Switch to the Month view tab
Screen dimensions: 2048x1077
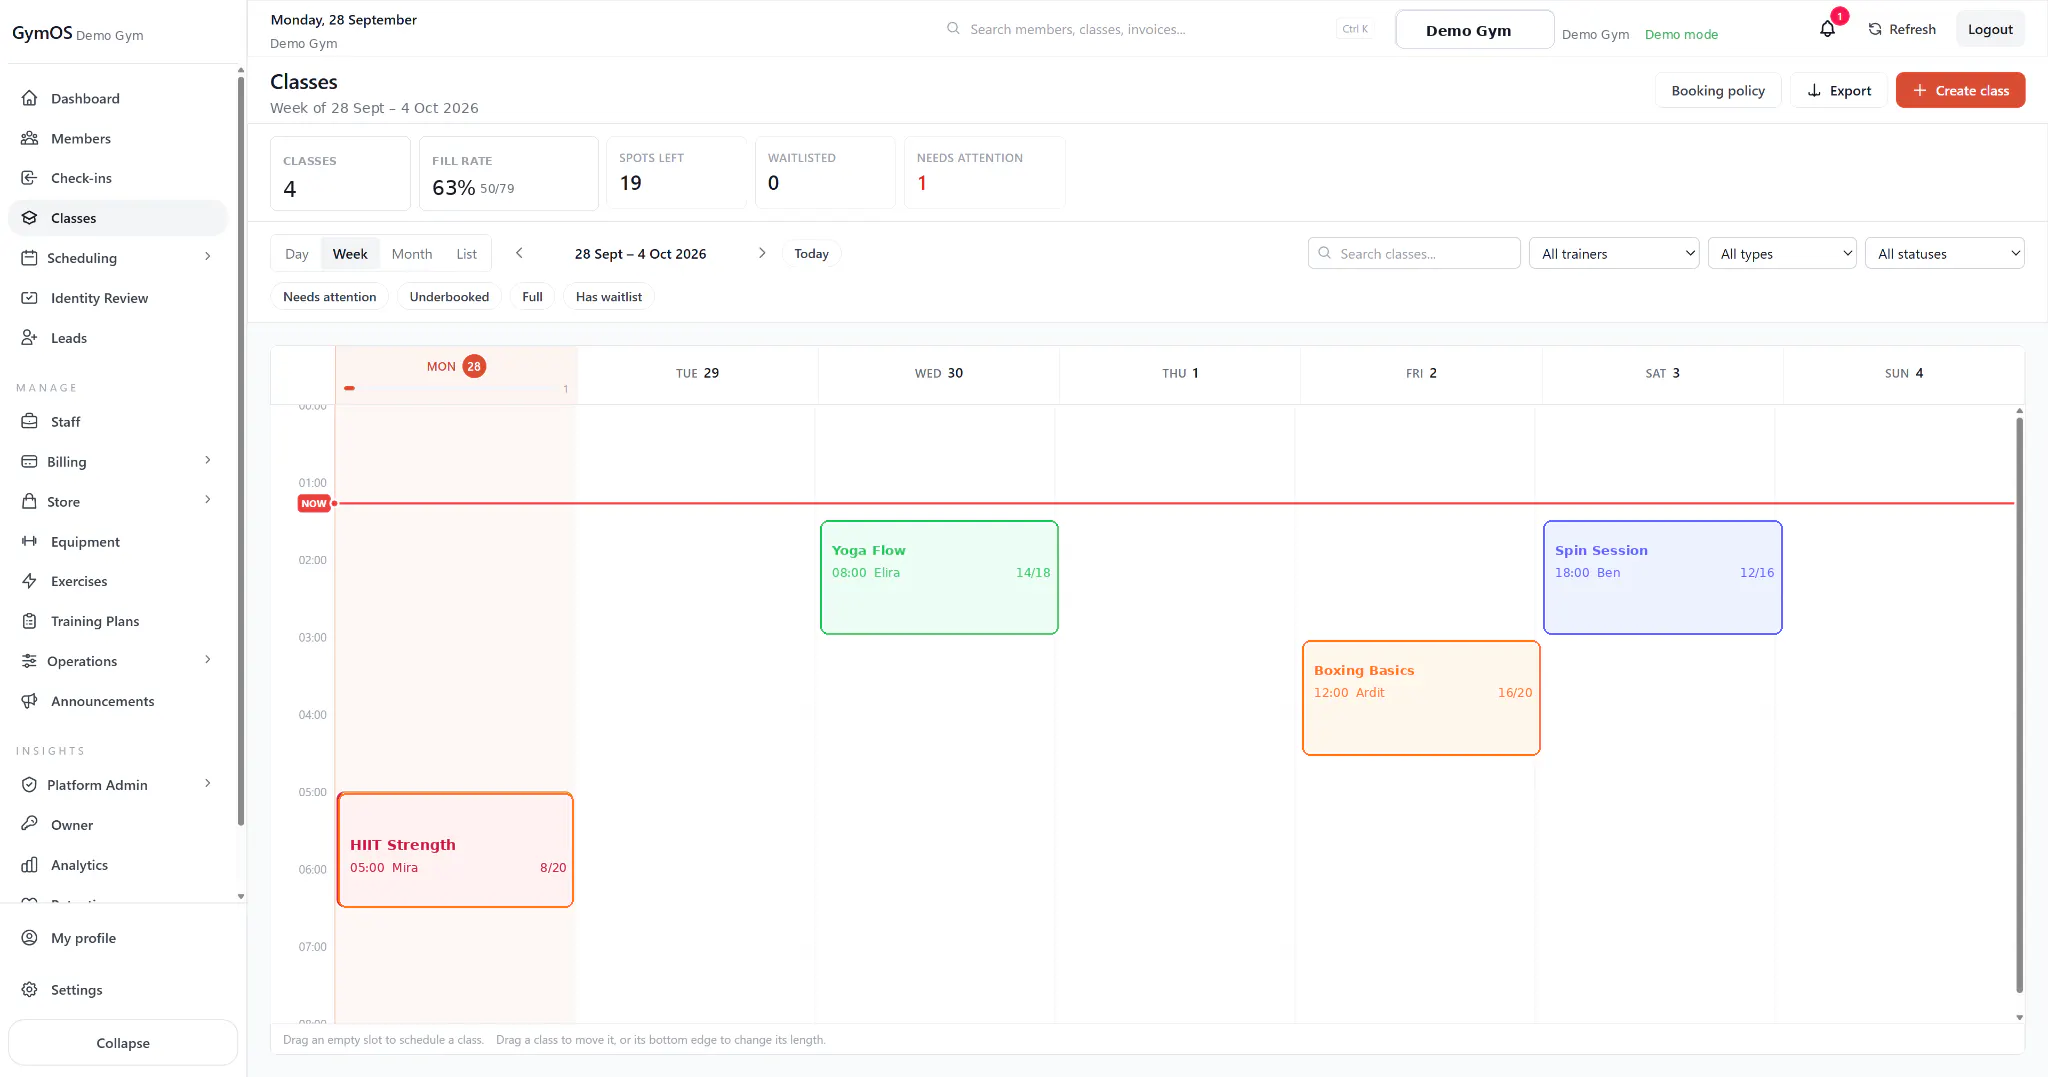coord(412,254)
